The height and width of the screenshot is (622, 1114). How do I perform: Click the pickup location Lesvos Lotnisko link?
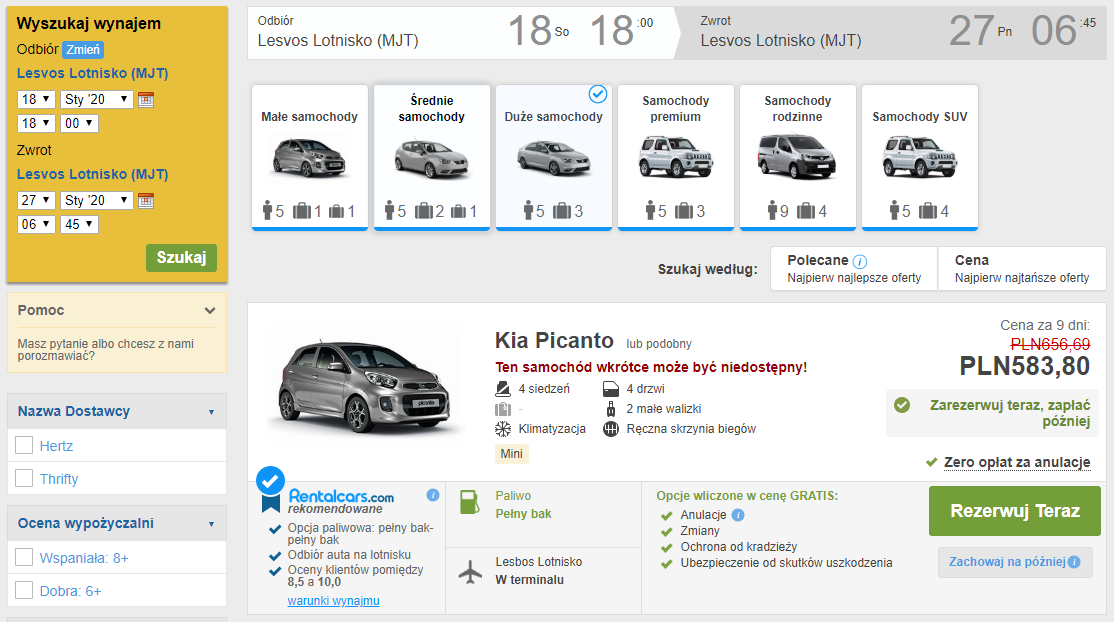pos(92,73)
